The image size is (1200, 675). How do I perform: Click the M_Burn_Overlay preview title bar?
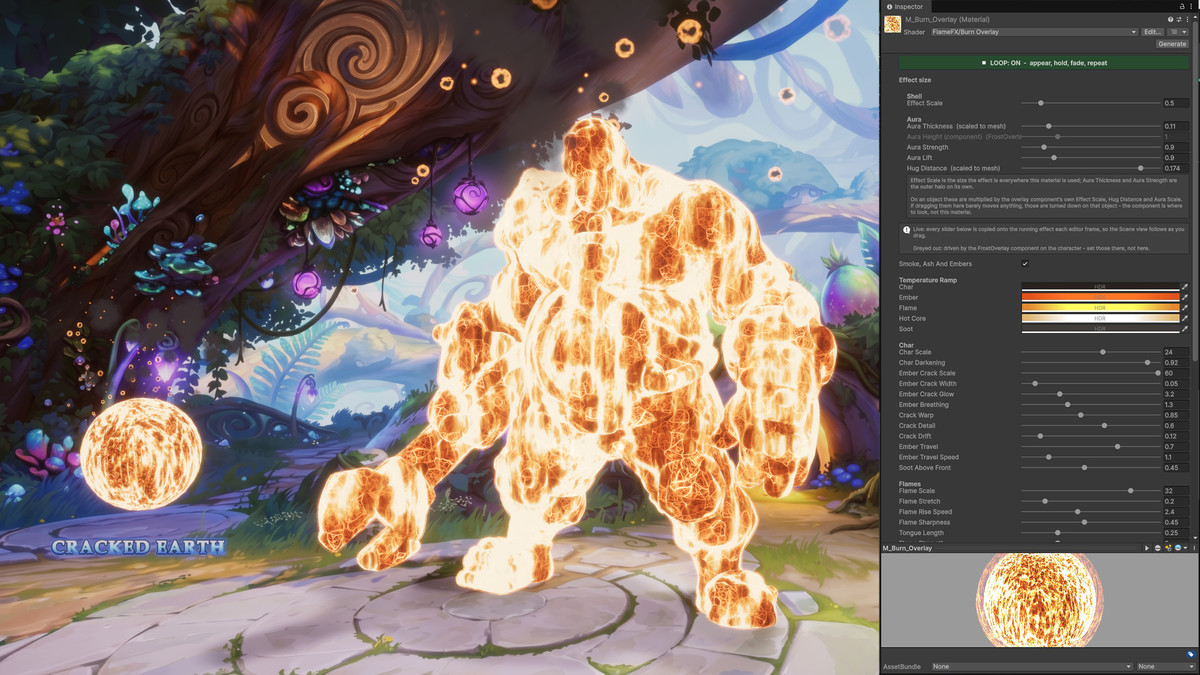coord(1010,548)
